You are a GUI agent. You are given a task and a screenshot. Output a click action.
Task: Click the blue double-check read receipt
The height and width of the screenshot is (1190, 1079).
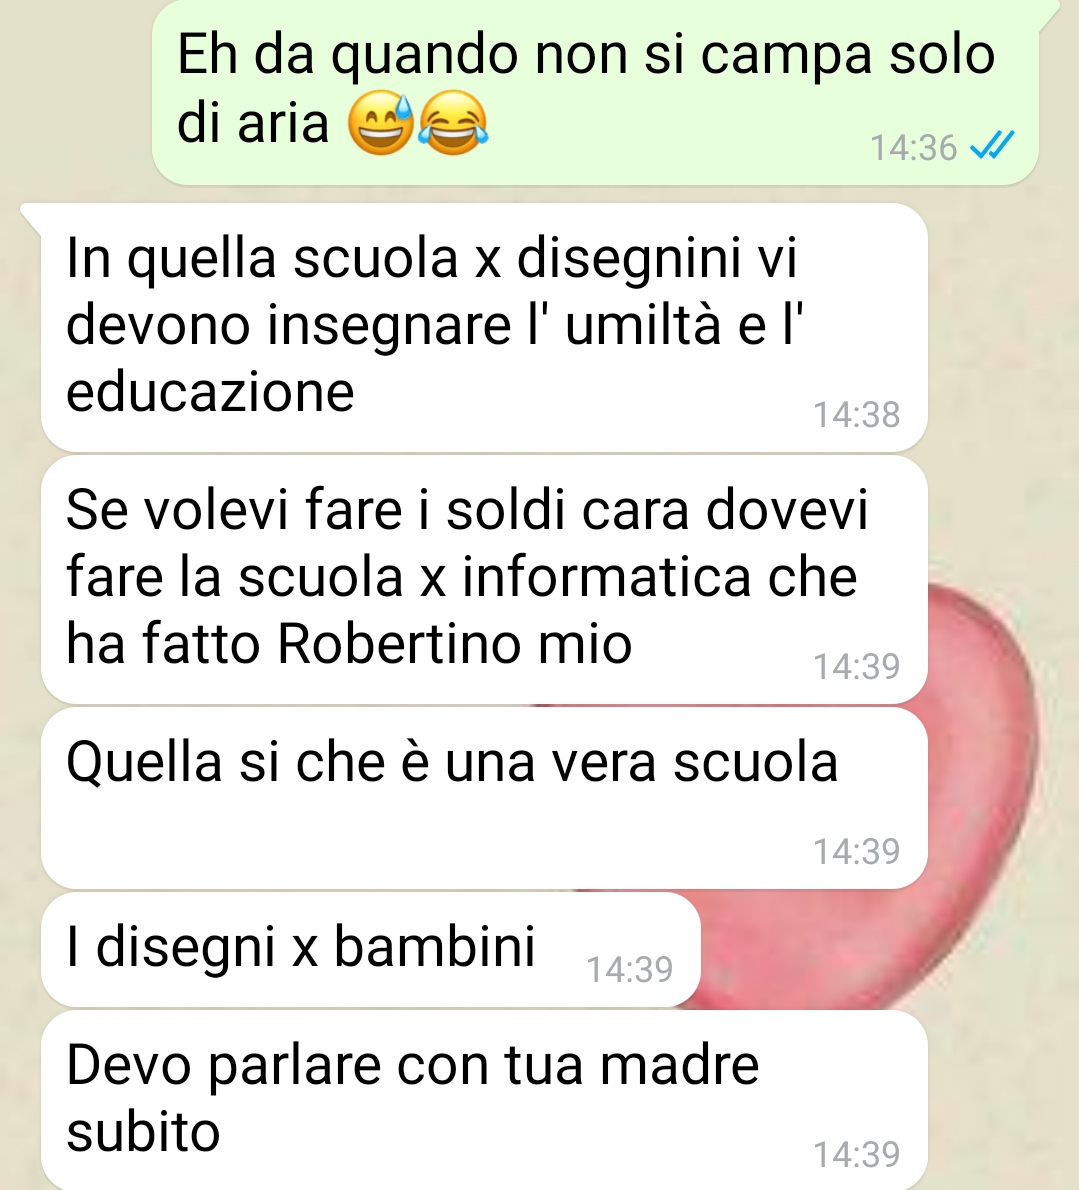pyautogui.click(x=992, y=146)
